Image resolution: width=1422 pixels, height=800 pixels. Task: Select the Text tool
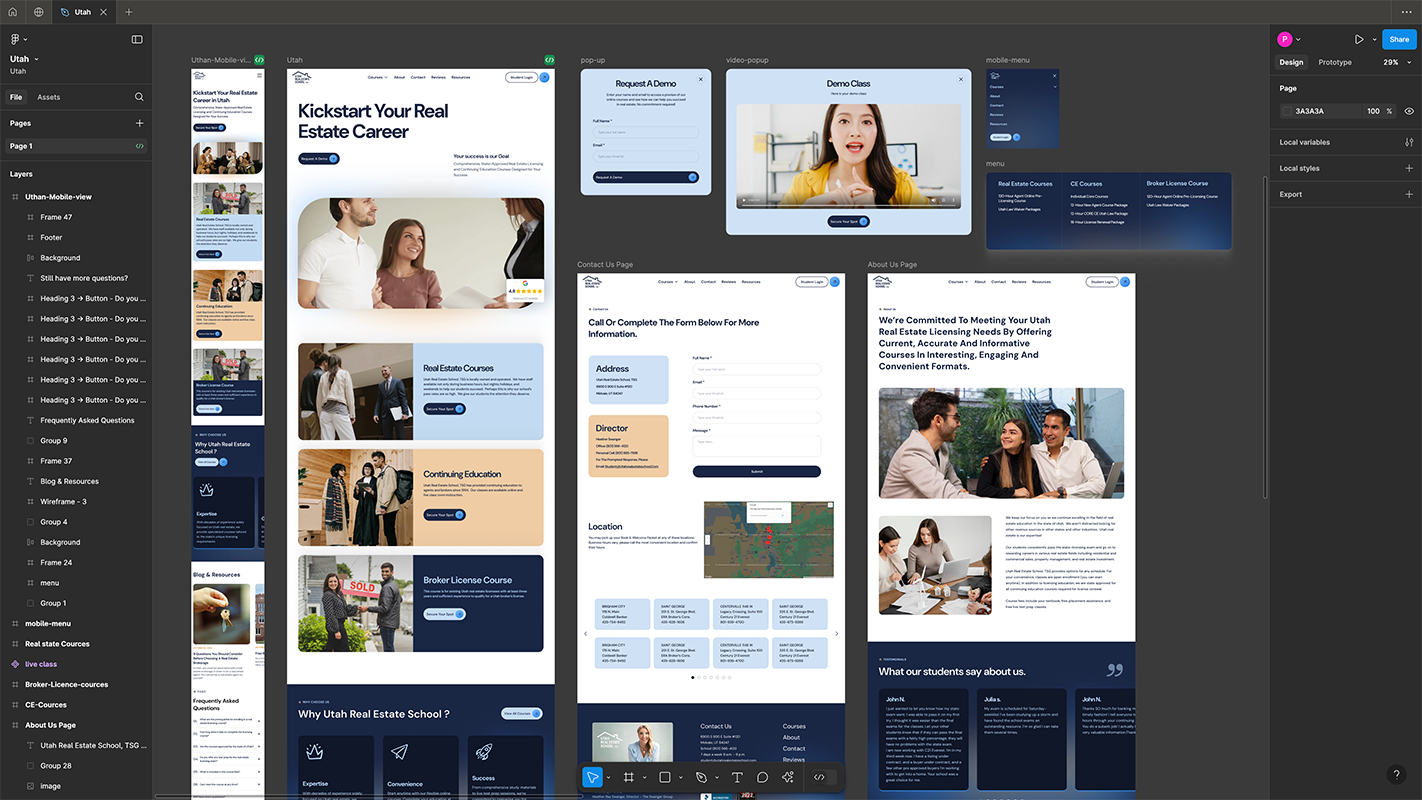736,777
